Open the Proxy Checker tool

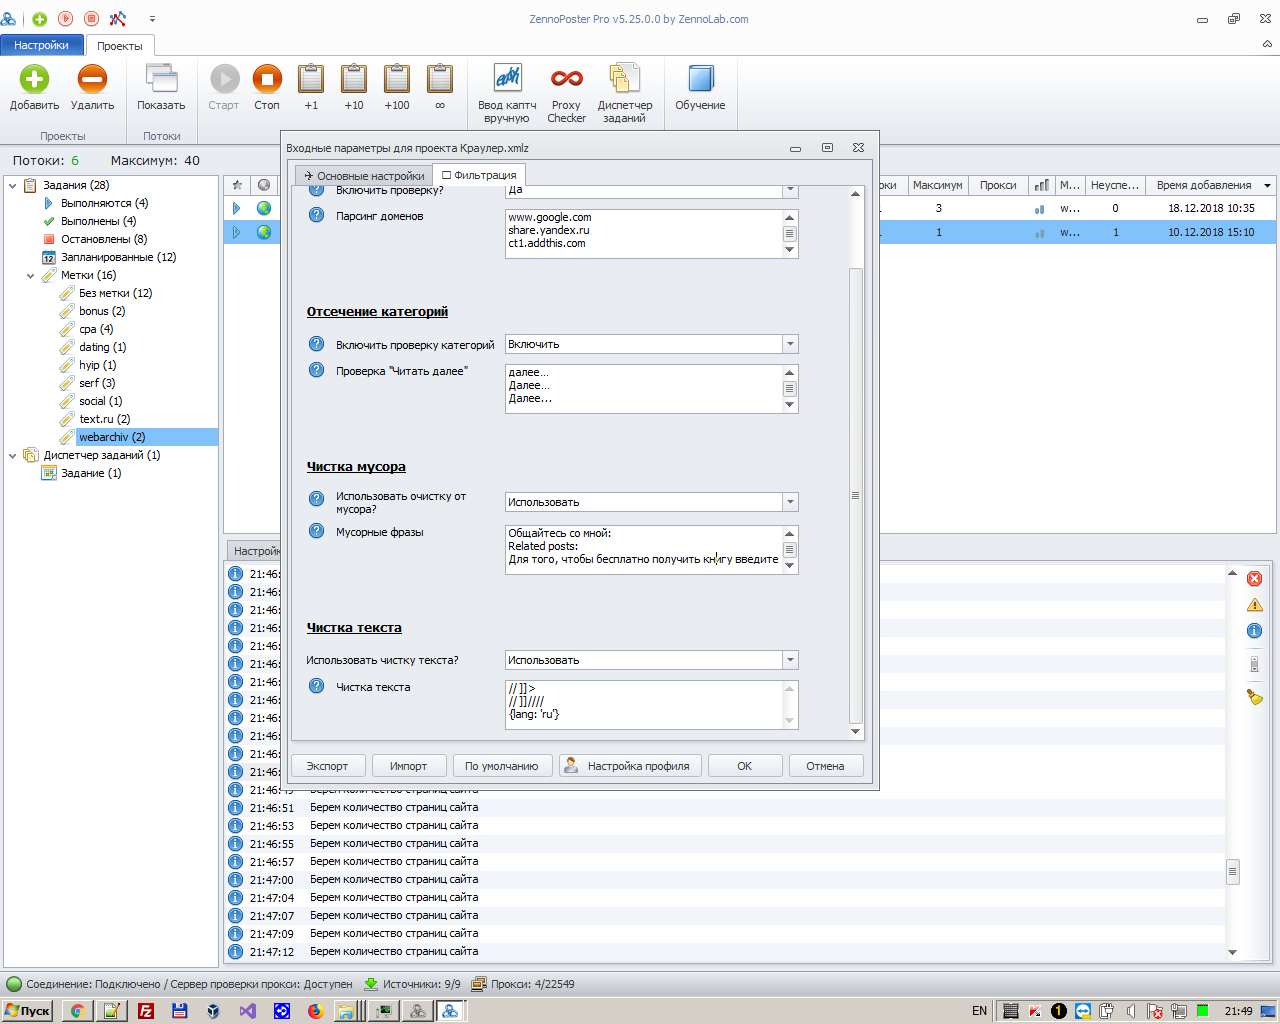pyautogui.click(x=566, y=80)
